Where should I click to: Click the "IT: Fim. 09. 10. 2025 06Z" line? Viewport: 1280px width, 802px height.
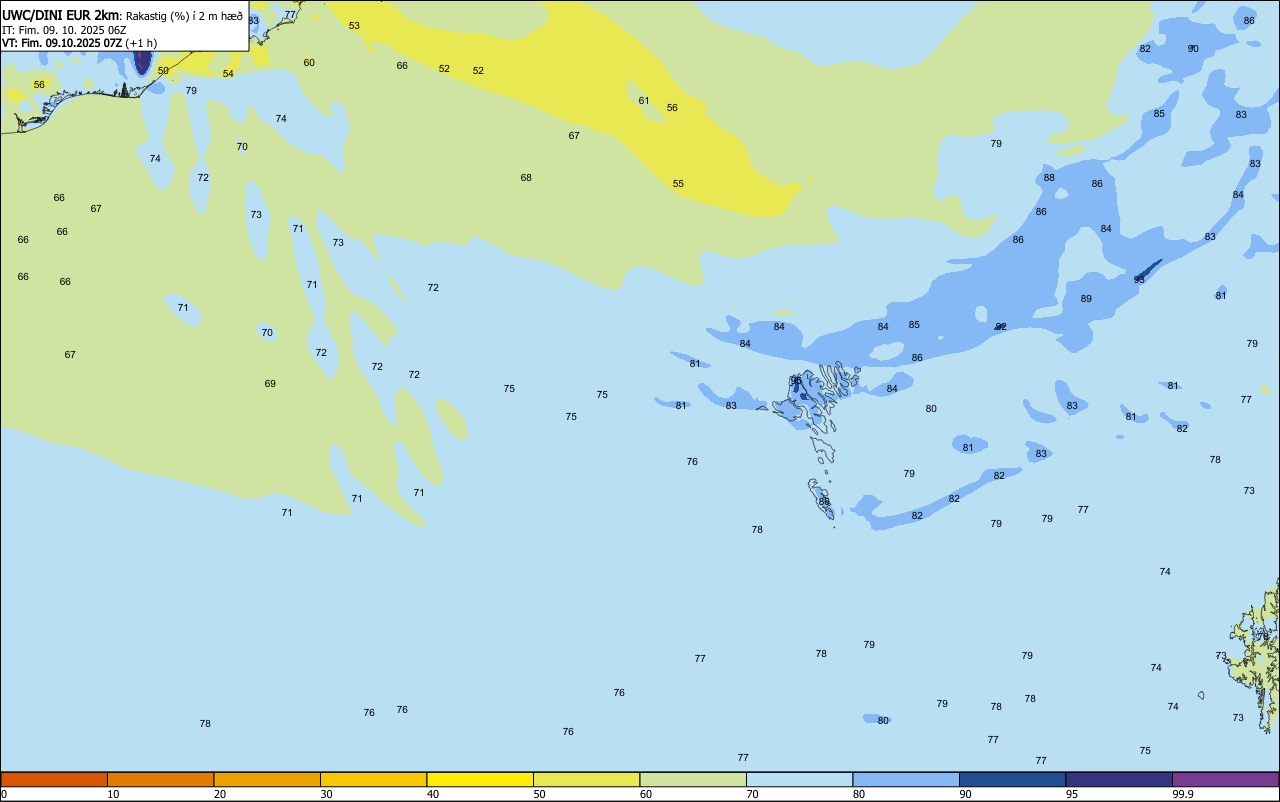pyautogui.click(x=64, y=30)
